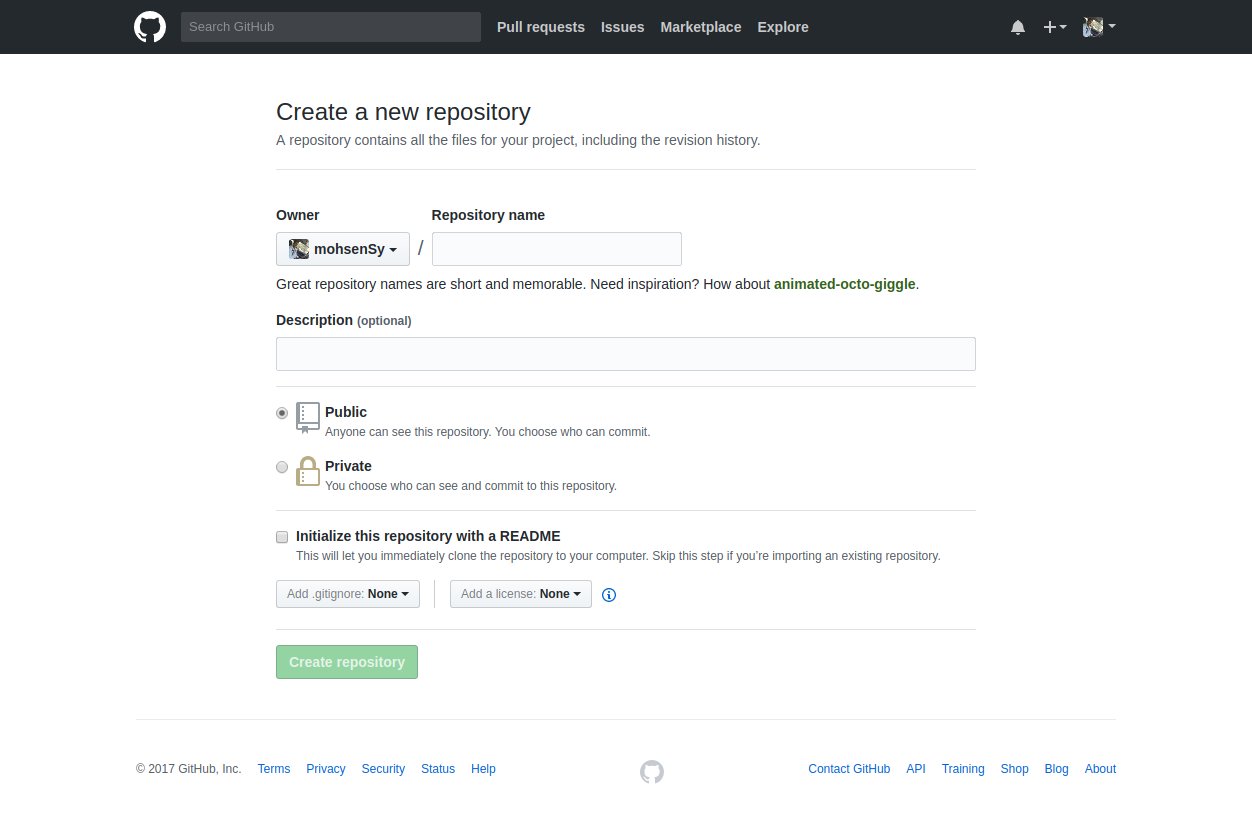Click the Repository name field label
This screenshot has height=825, width=1252.
click(488, 215)
